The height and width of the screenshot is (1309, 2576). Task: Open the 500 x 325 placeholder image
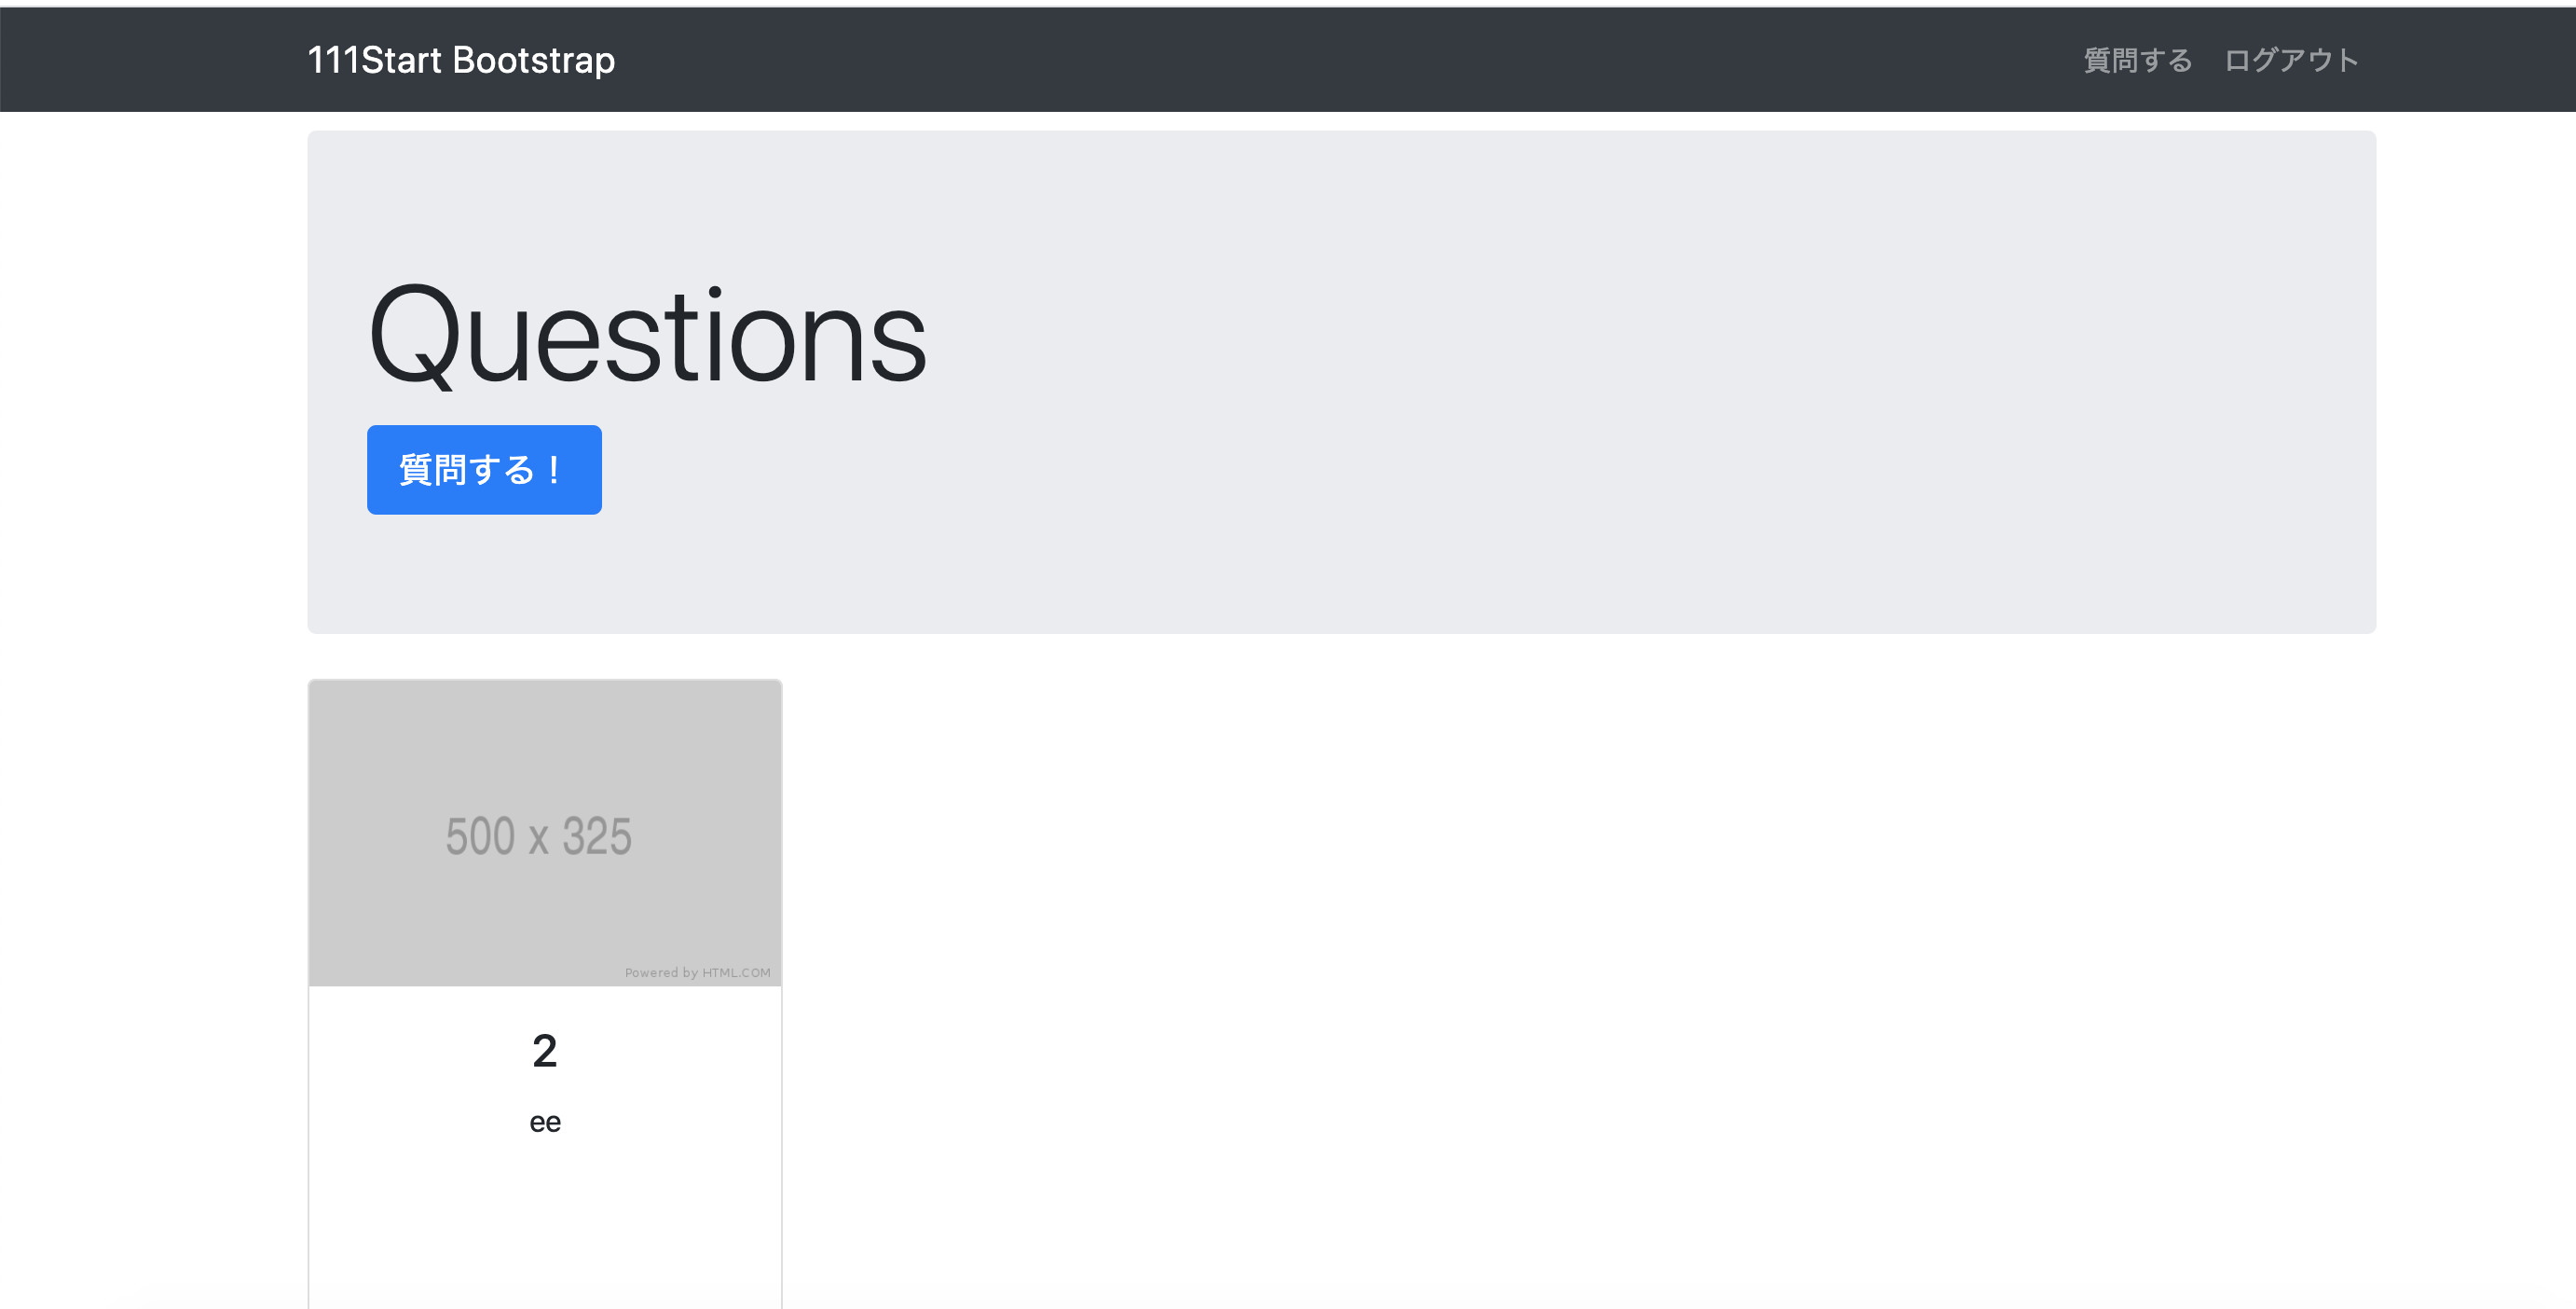(544, 833)
